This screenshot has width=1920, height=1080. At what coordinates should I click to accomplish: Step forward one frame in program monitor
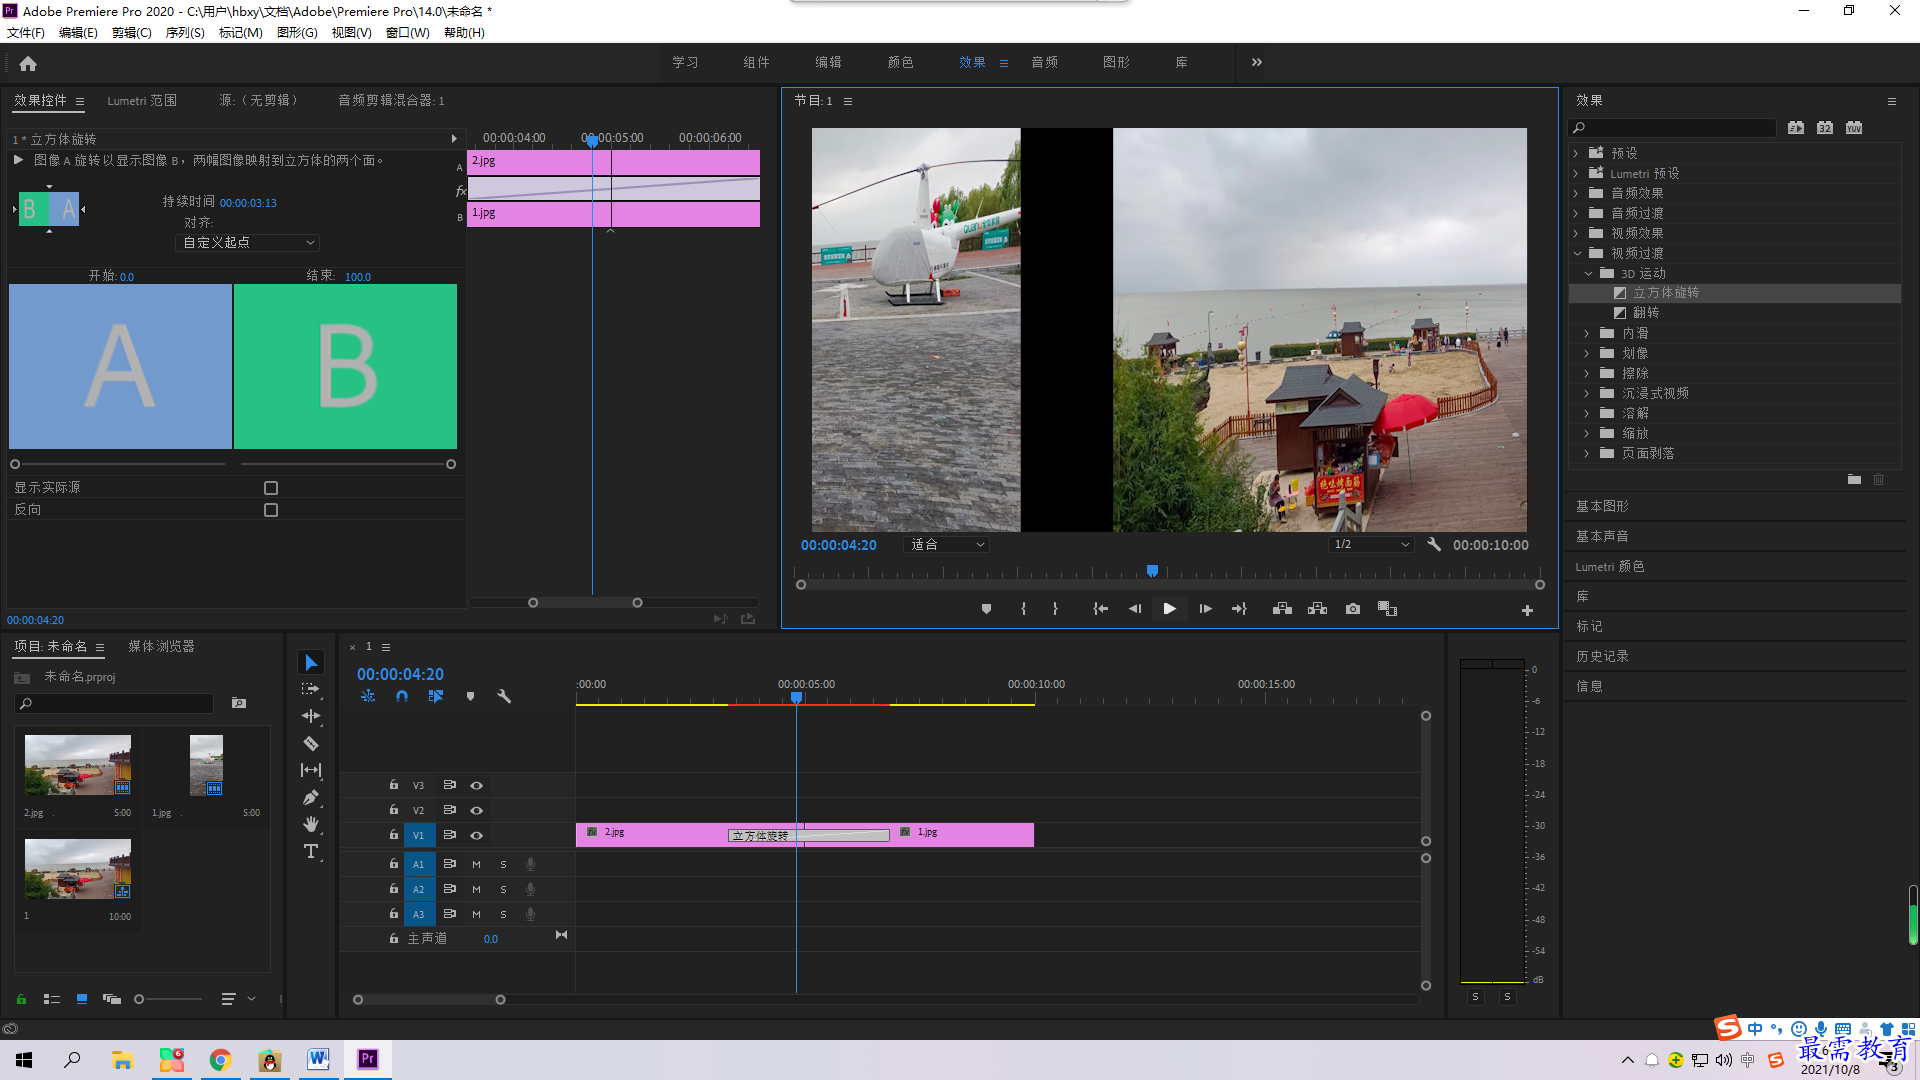(1205, 609)
